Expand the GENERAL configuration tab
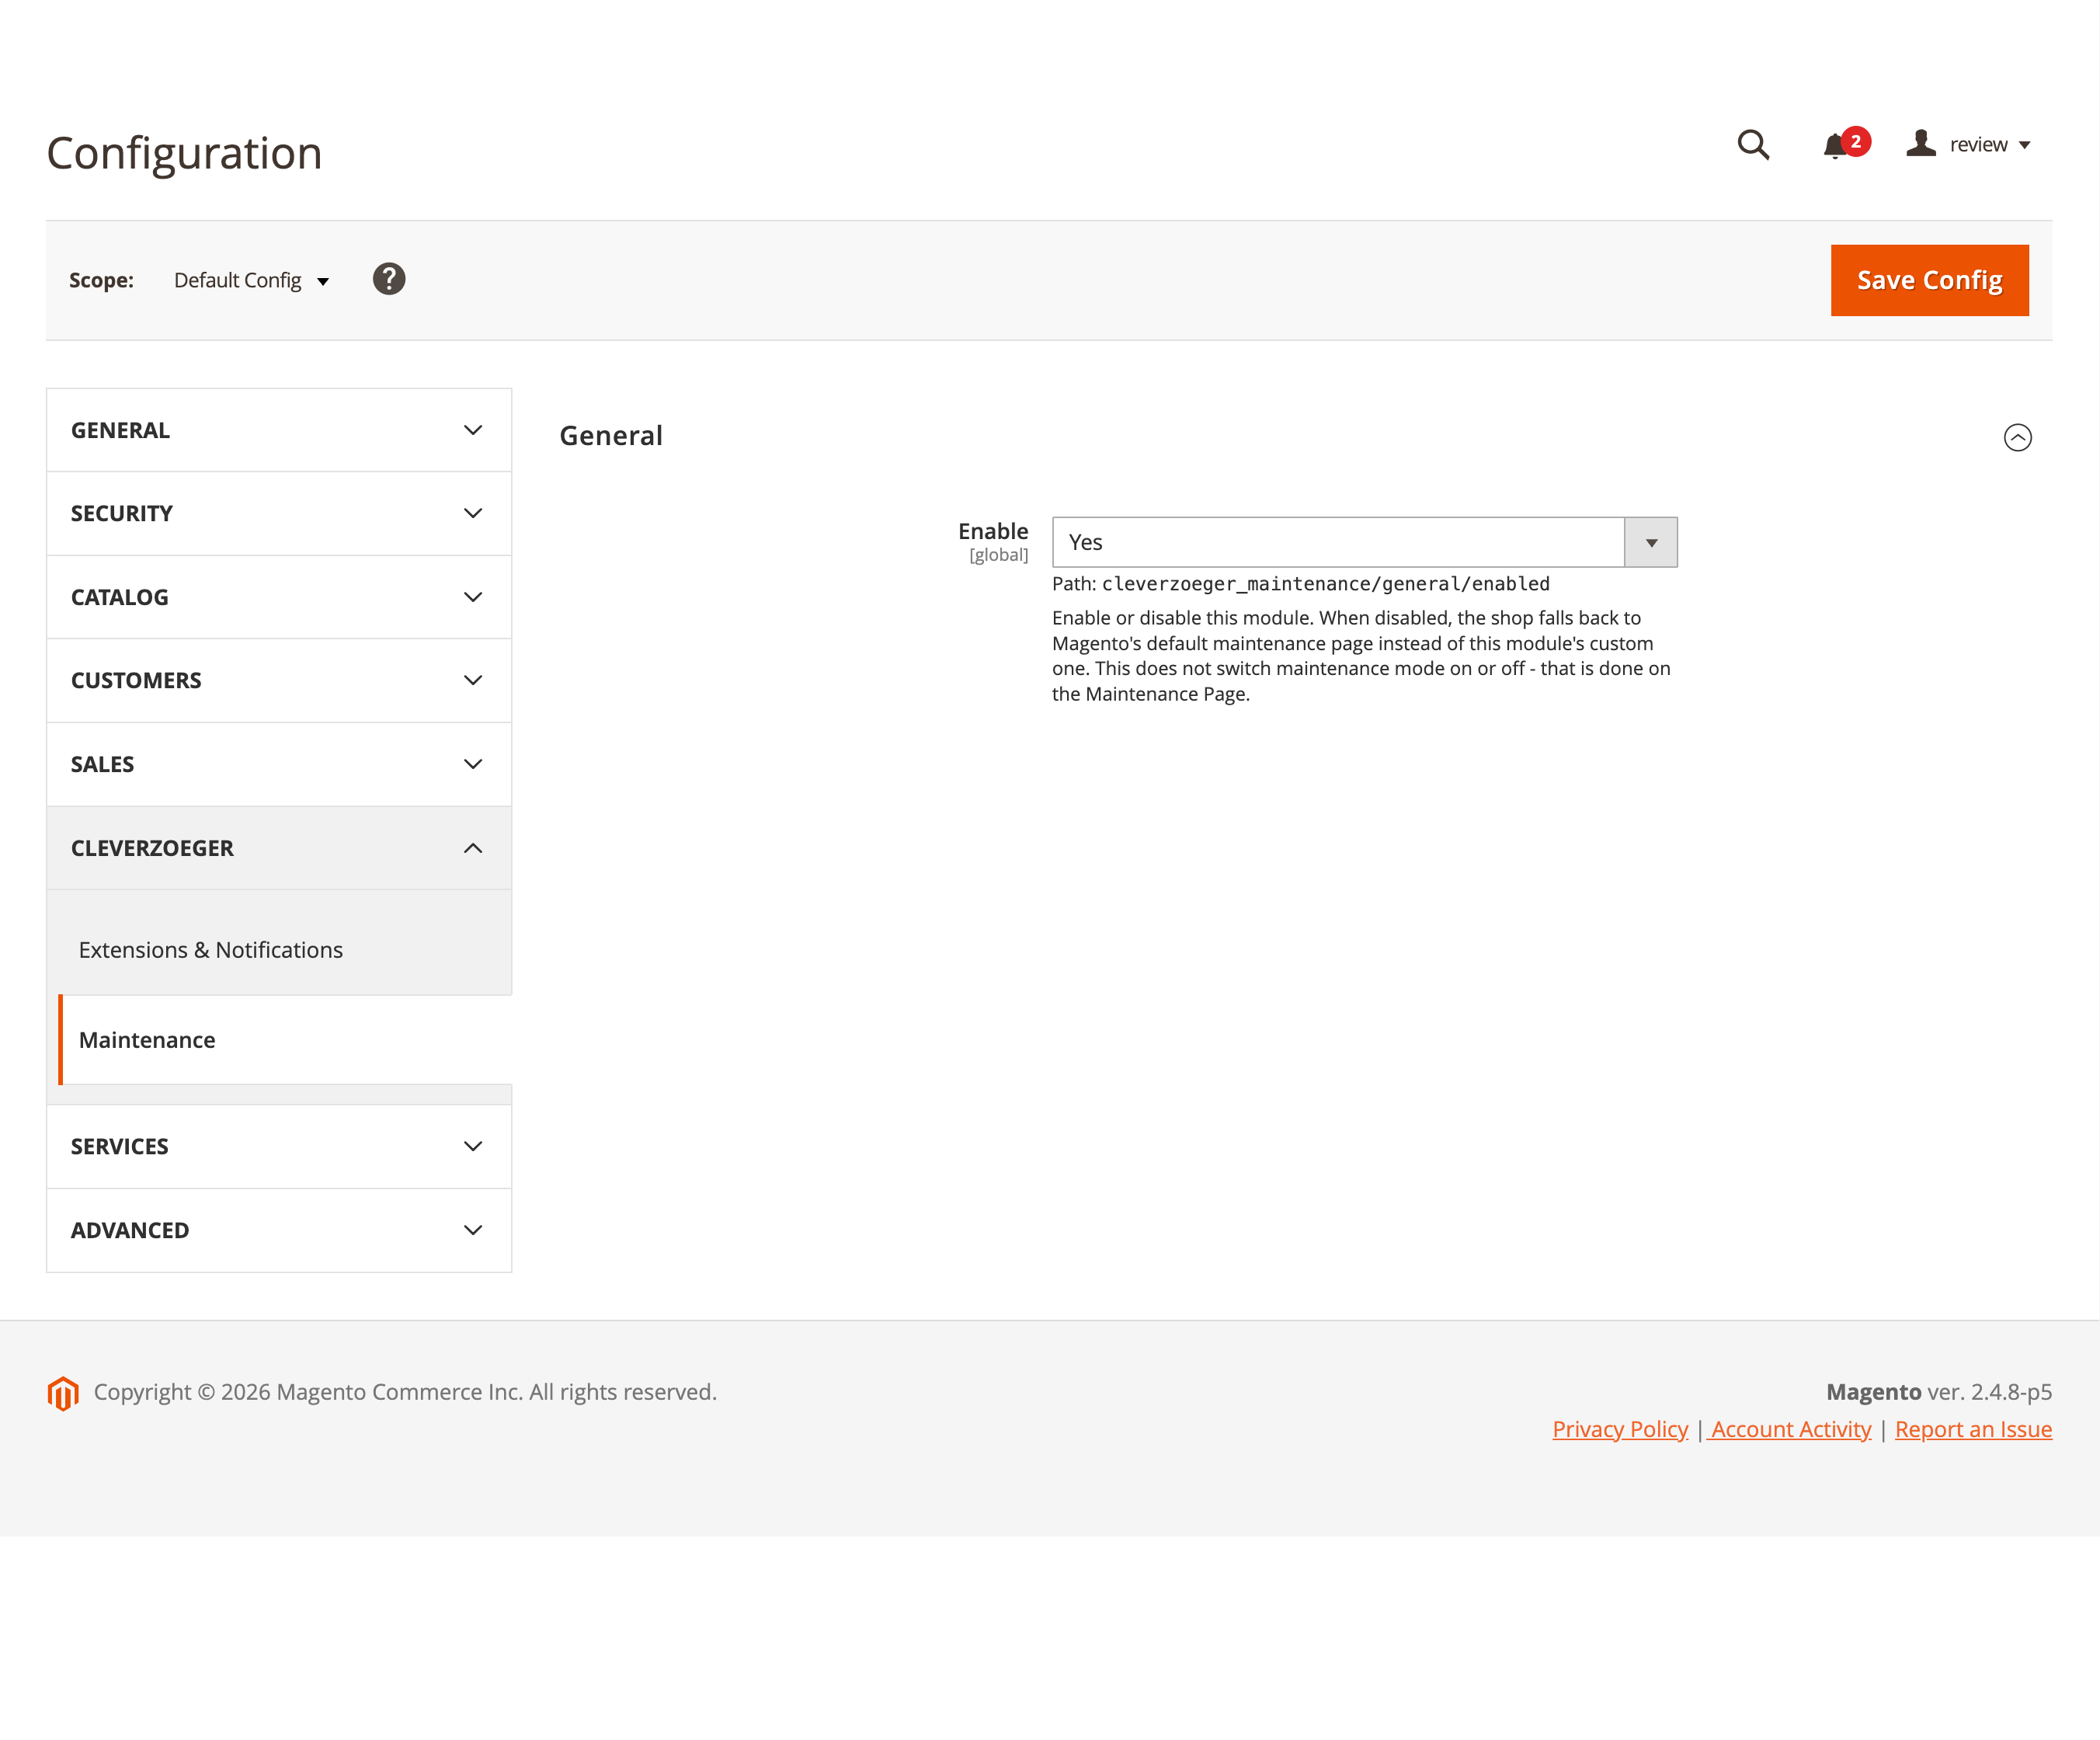Image resolution: width=2100 pixels, height=1740 pixels. (279, 430)
